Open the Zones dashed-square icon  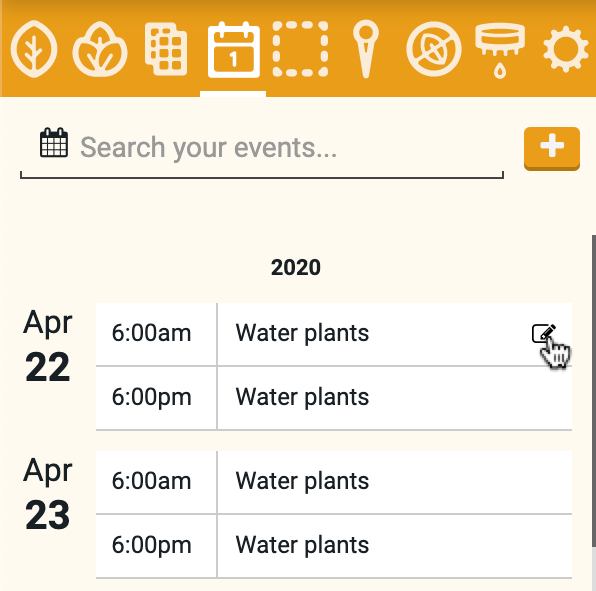pos(300,49)
